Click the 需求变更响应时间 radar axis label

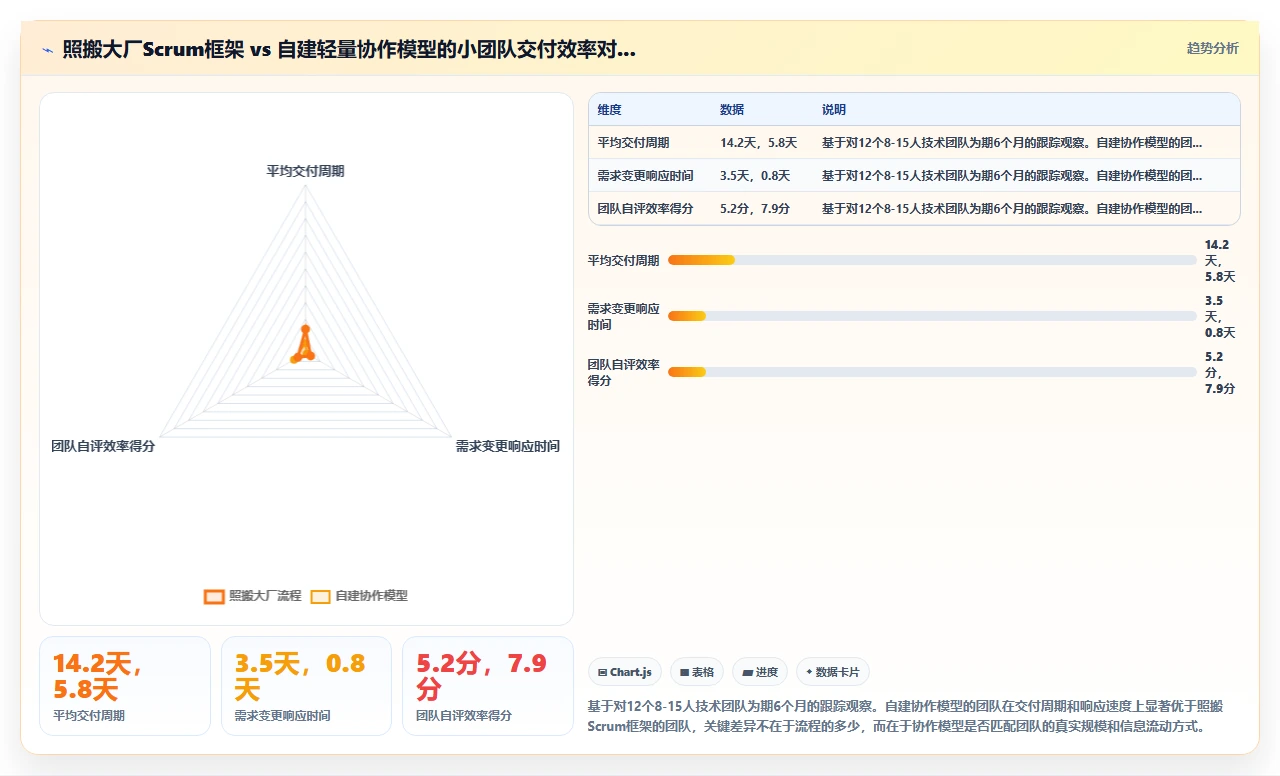point(508,446)
